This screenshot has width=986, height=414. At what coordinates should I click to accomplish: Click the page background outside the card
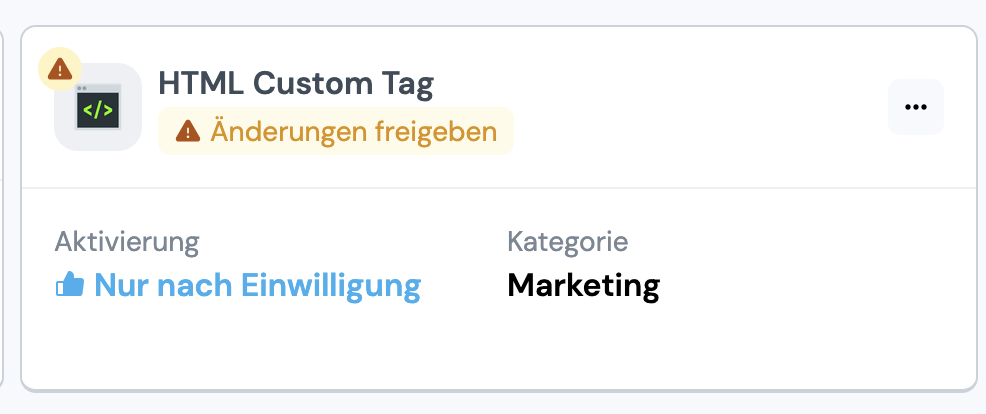[x=500, y=404]
